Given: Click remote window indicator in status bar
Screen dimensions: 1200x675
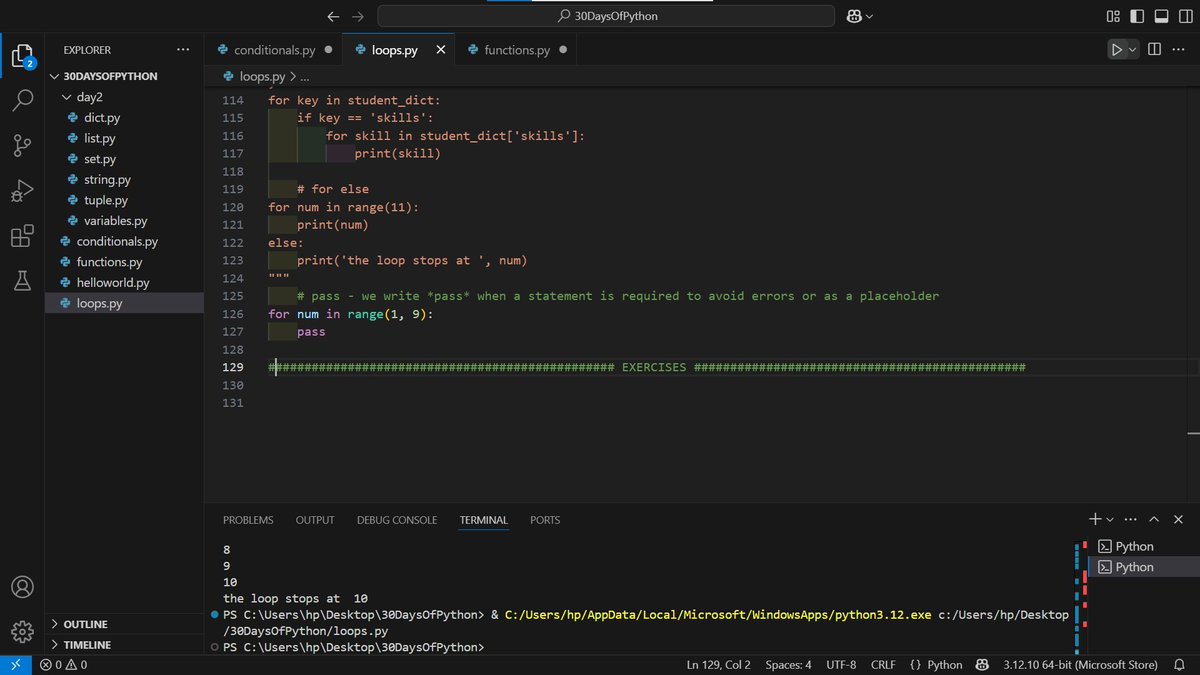Looking at the screenshot, I should click(x=16, y=665).
